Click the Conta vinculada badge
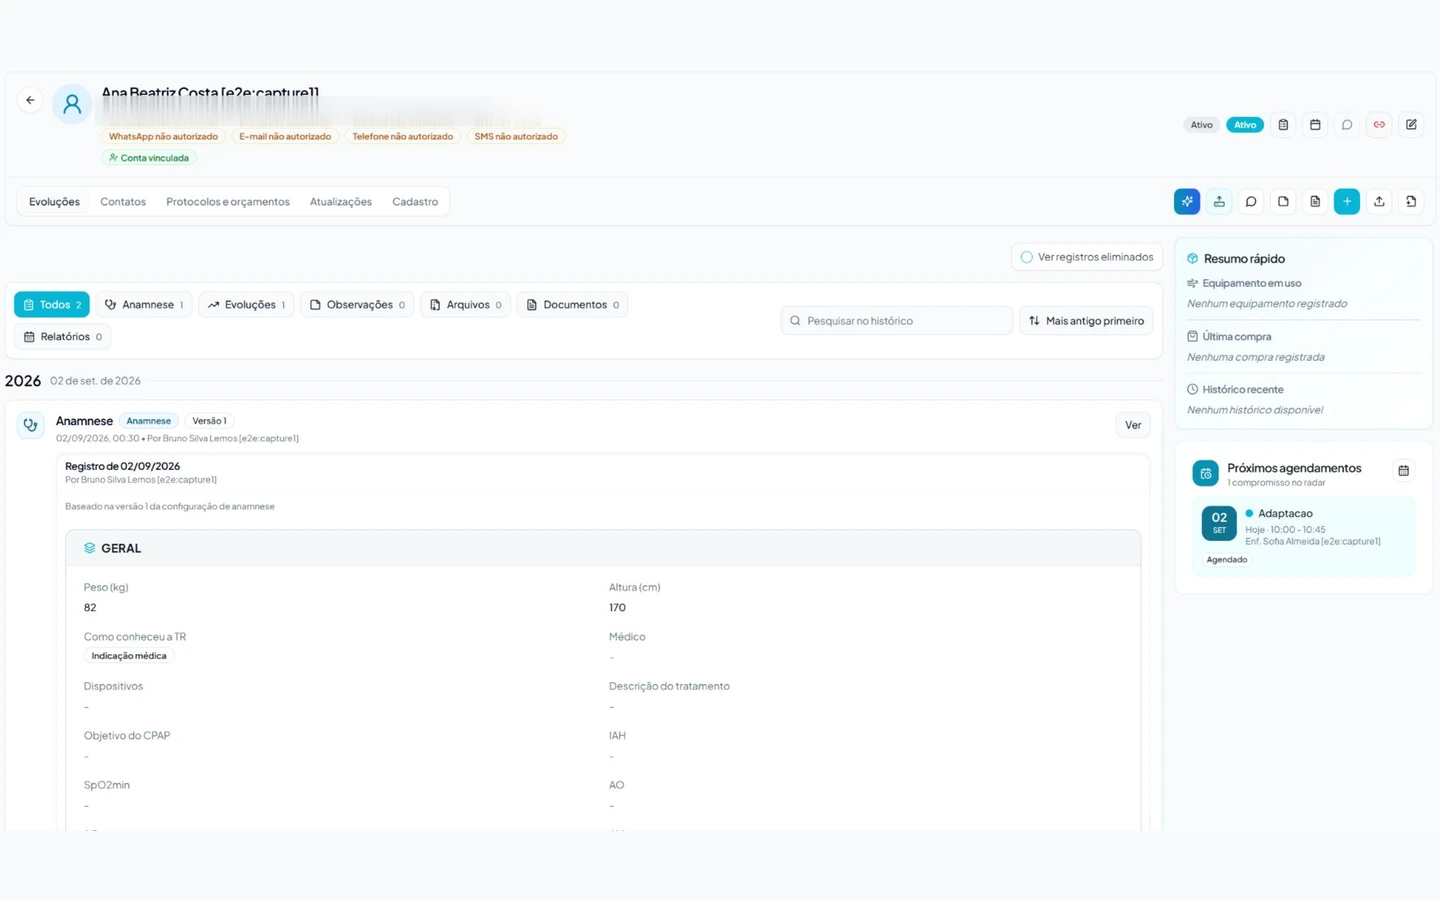The image size is (1440, 900). pos(149,158)
